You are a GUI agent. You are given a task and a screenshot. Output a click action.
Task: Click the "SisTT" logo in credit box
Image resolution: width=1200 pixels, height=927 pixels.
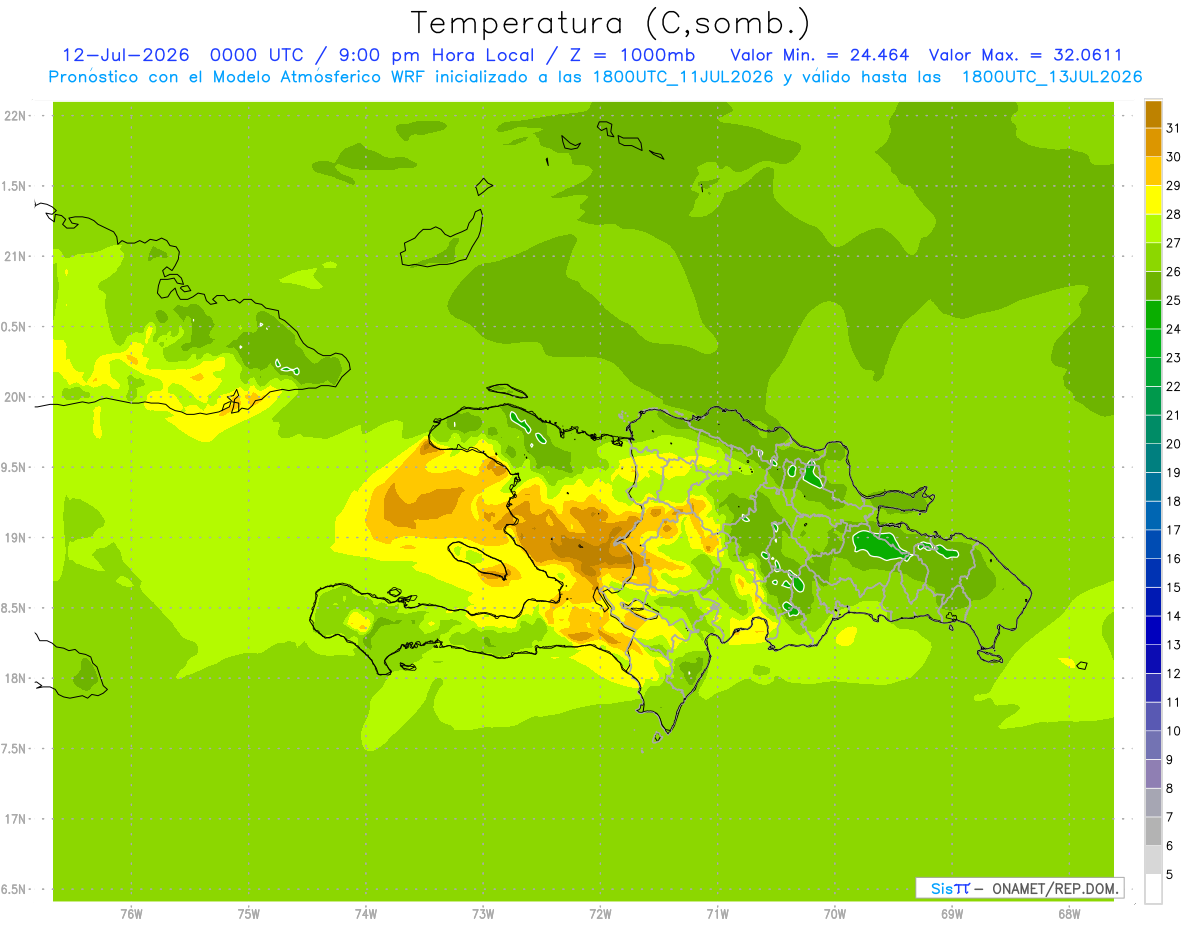[x=949, y=888]
